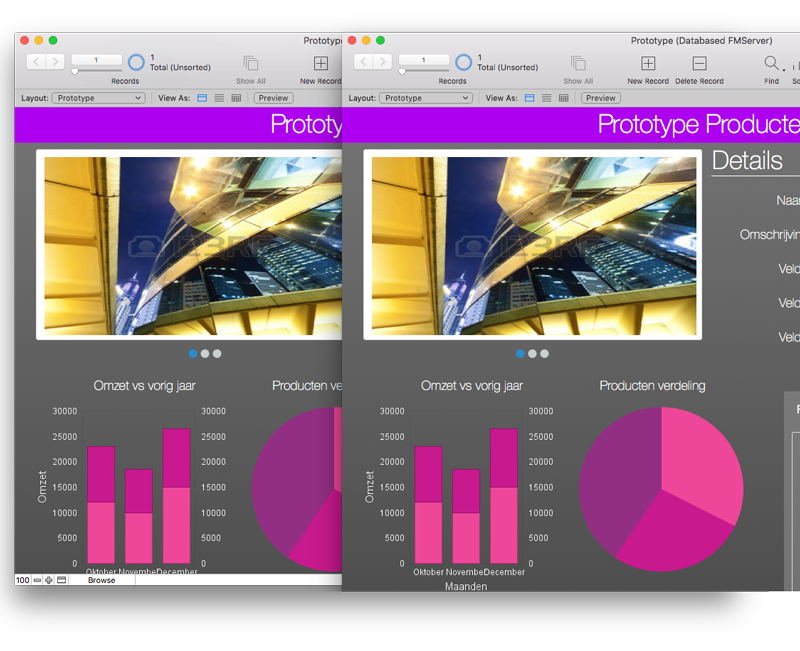Toggle the second slideshow page dot

click(x=532, y=353)
